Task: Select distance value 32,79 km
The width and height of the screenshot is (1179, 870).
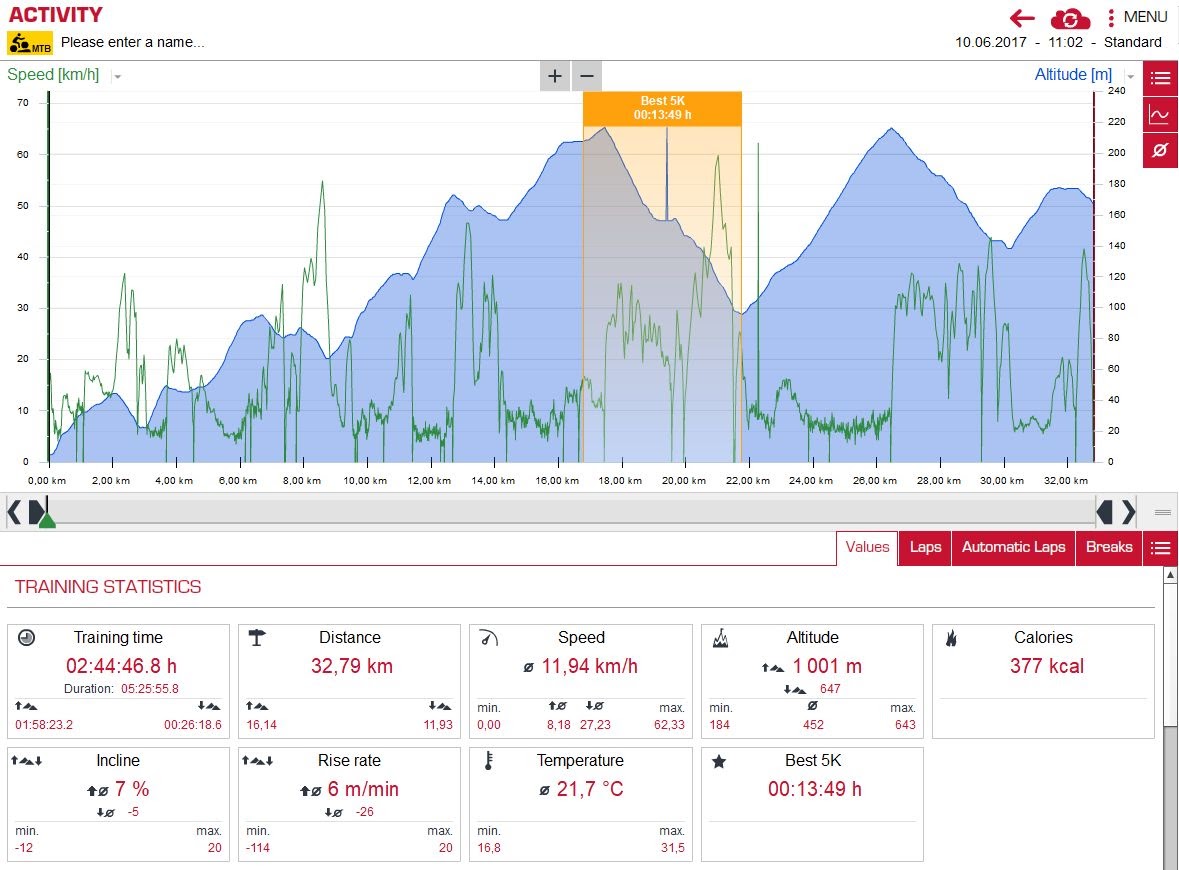Action: (x=352, y=665)
